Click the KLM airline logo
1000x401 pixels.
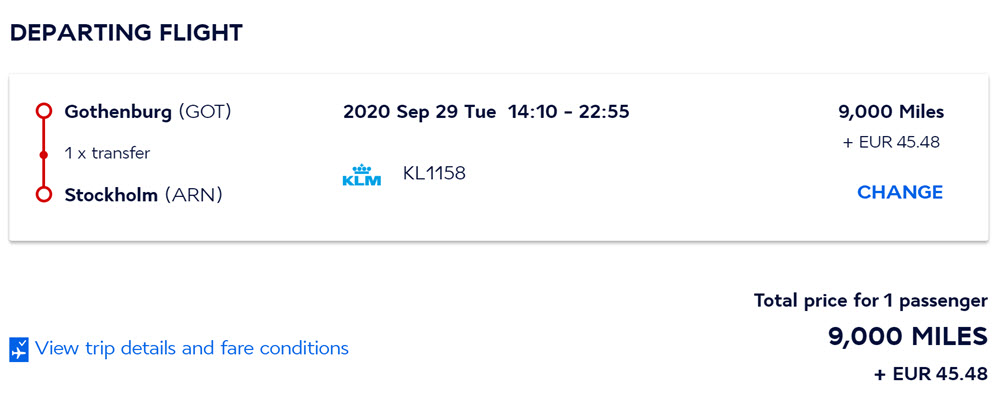362,175
